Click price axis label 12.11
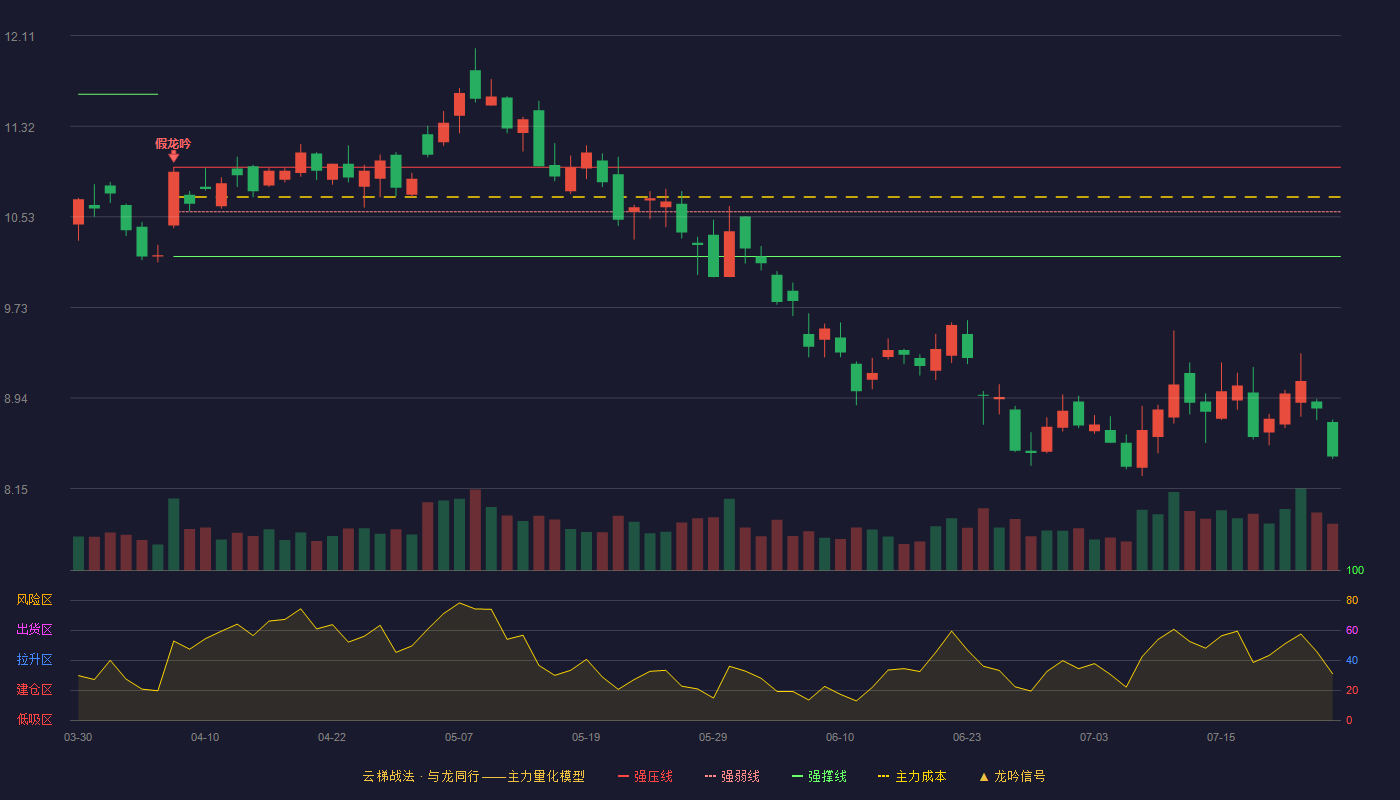Image resolution: width=1400 pixels, height=800 pixels. [19, 37]
